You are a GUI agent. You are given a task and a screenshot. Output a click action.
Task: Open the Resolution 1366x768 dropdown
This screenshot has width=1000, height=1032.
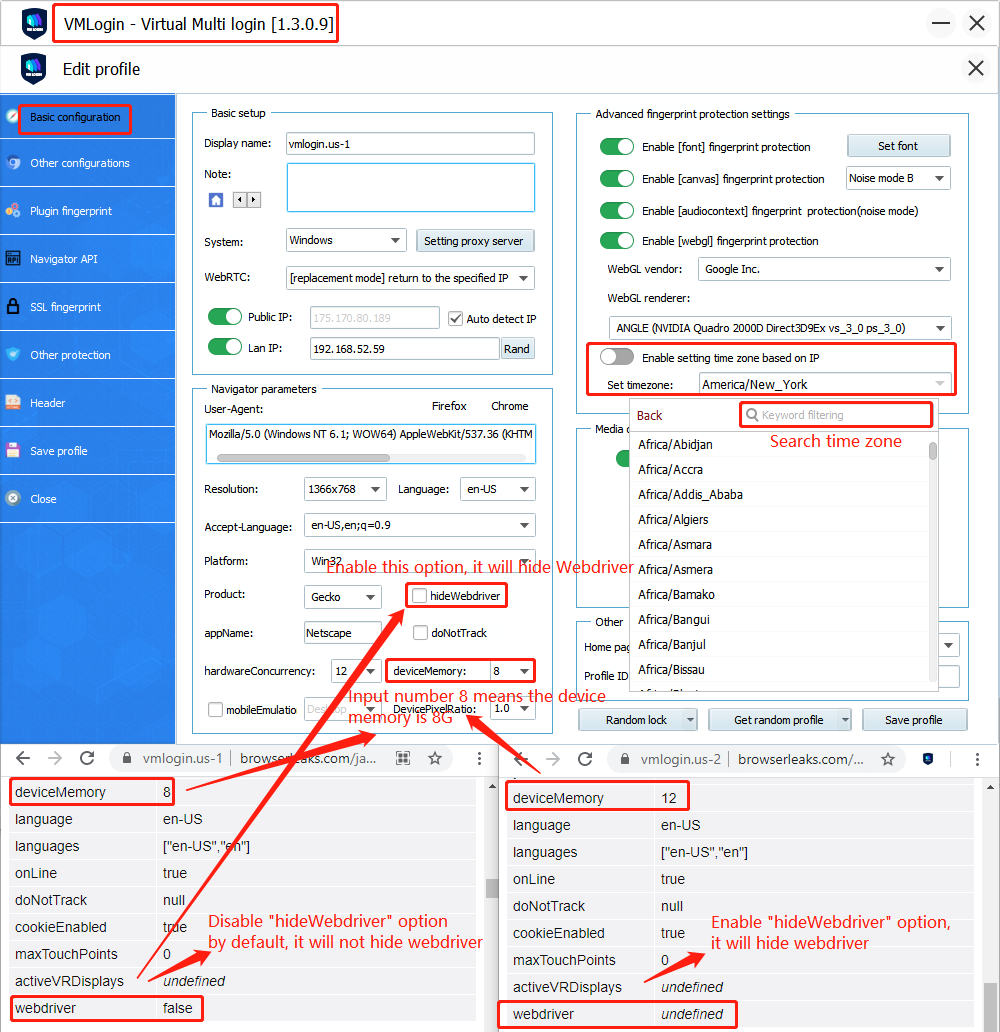(x=345, y=489)
